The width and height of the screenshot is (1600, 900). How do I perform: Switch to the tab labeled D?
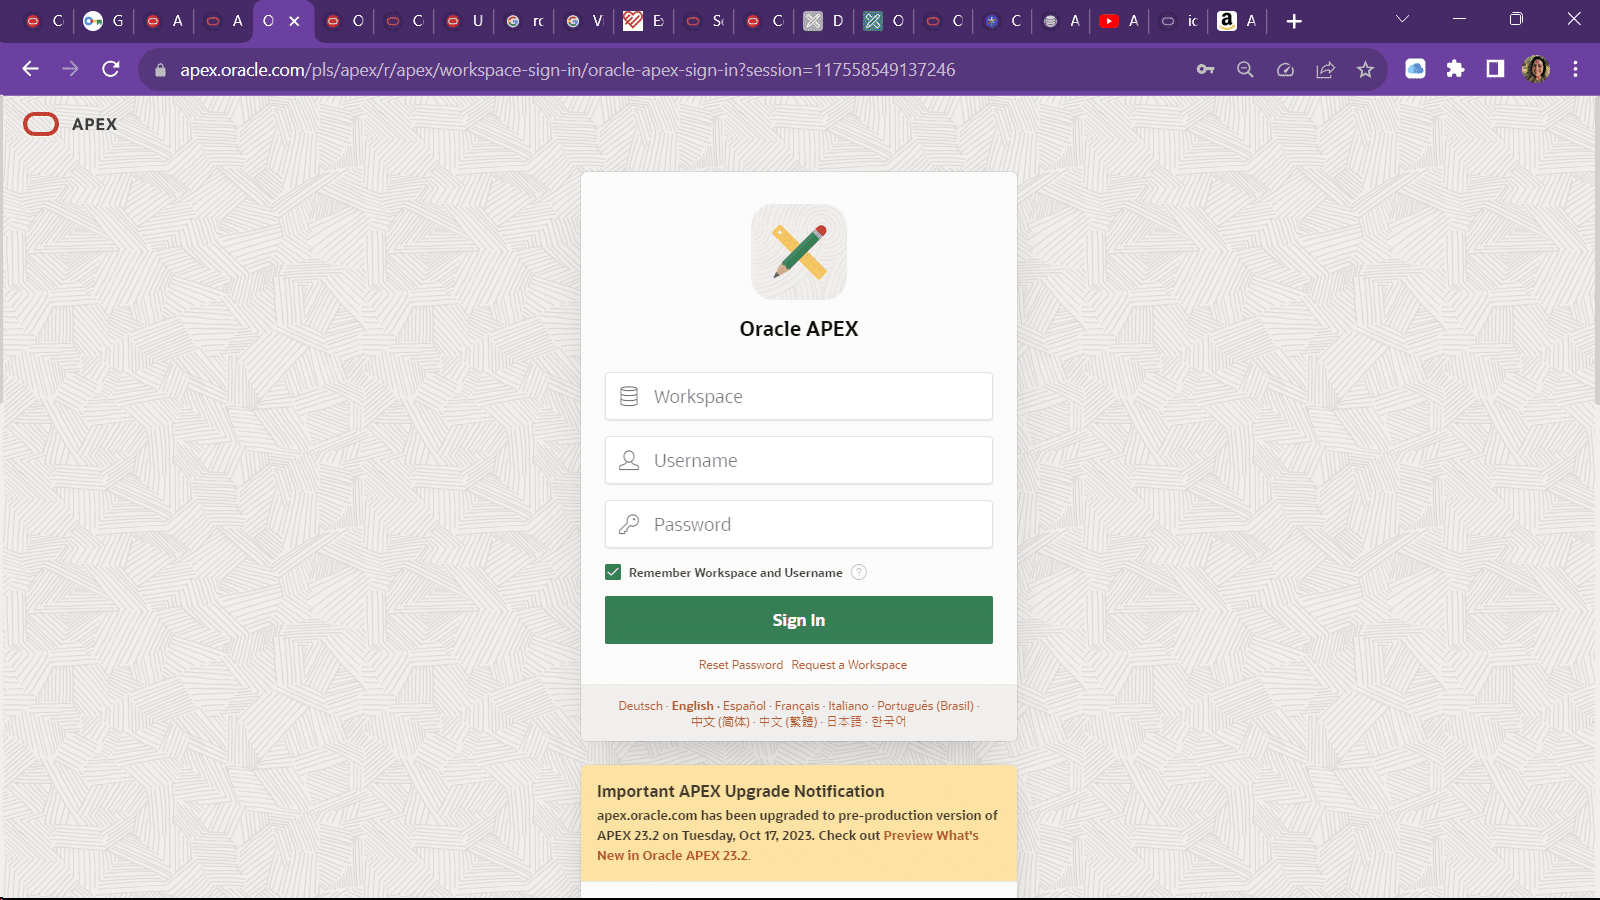(824, 21)
